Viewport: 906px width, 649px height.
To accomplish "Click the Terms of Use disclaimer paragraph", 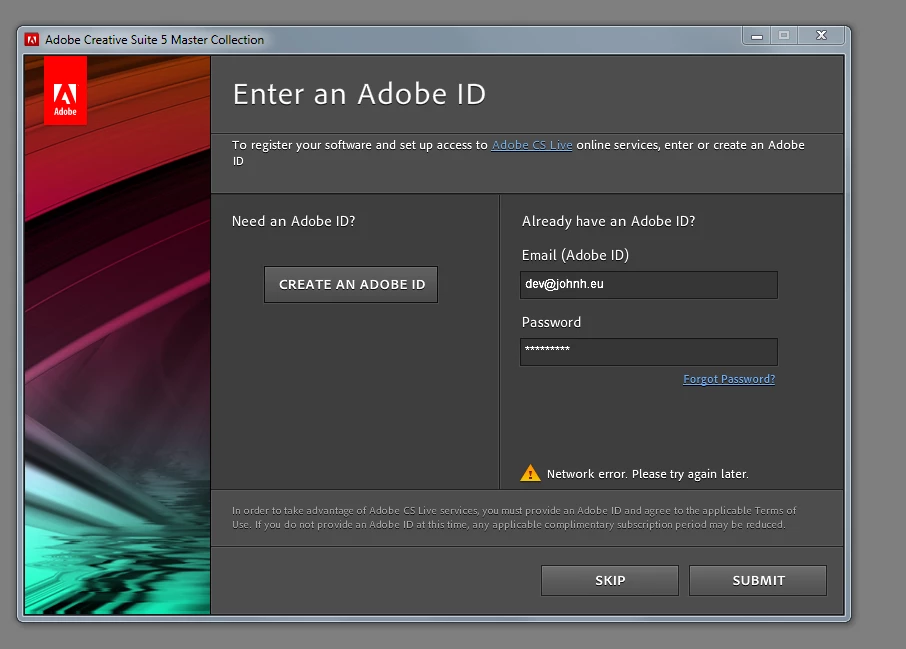I will click(514, 518).
